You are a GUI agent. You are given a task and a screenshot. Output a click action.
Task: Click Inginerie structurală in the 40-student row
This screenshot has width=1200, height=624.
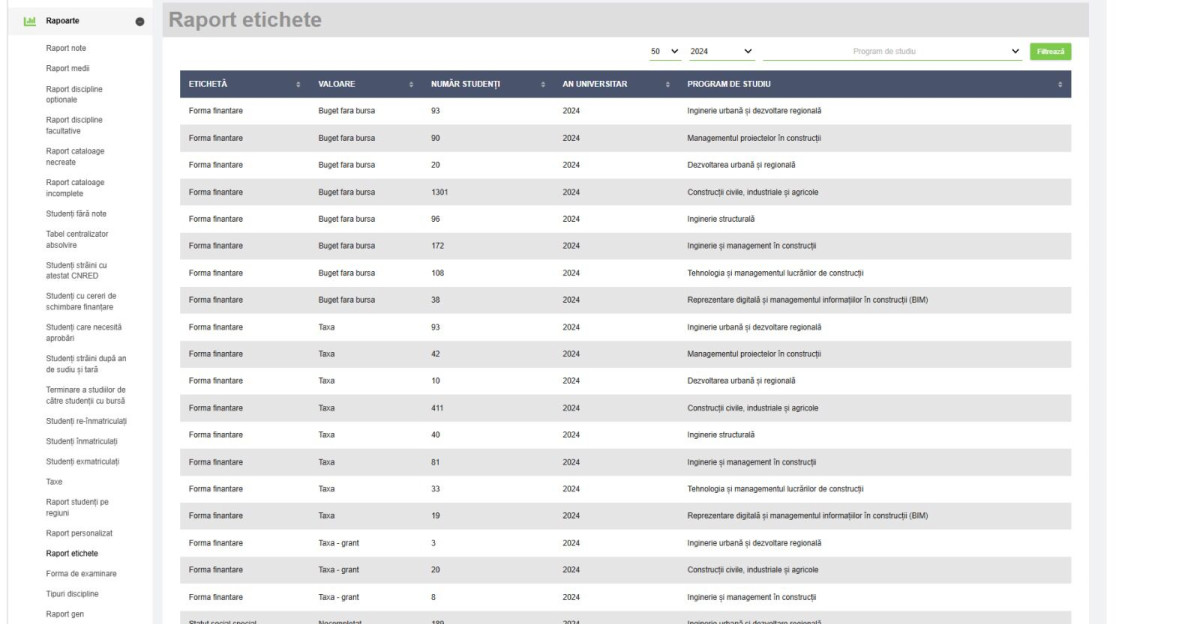721,435
